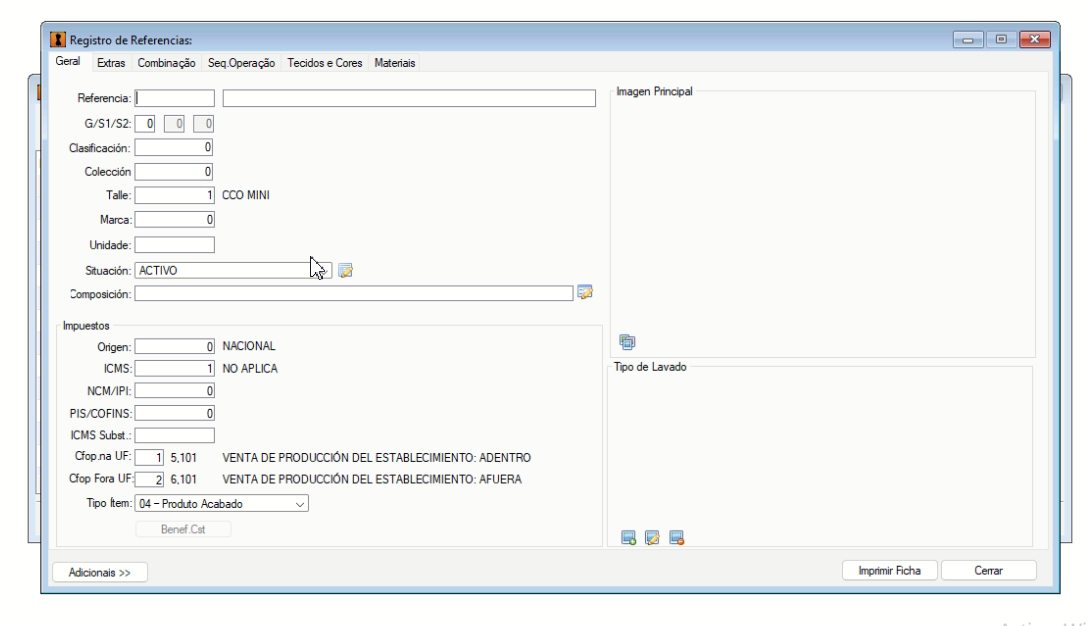This screenshot has width=1088, height=626.
Task: Open the Imagen Principal image gallery icon
Action: pyautogui.click(x=627, y=341)
